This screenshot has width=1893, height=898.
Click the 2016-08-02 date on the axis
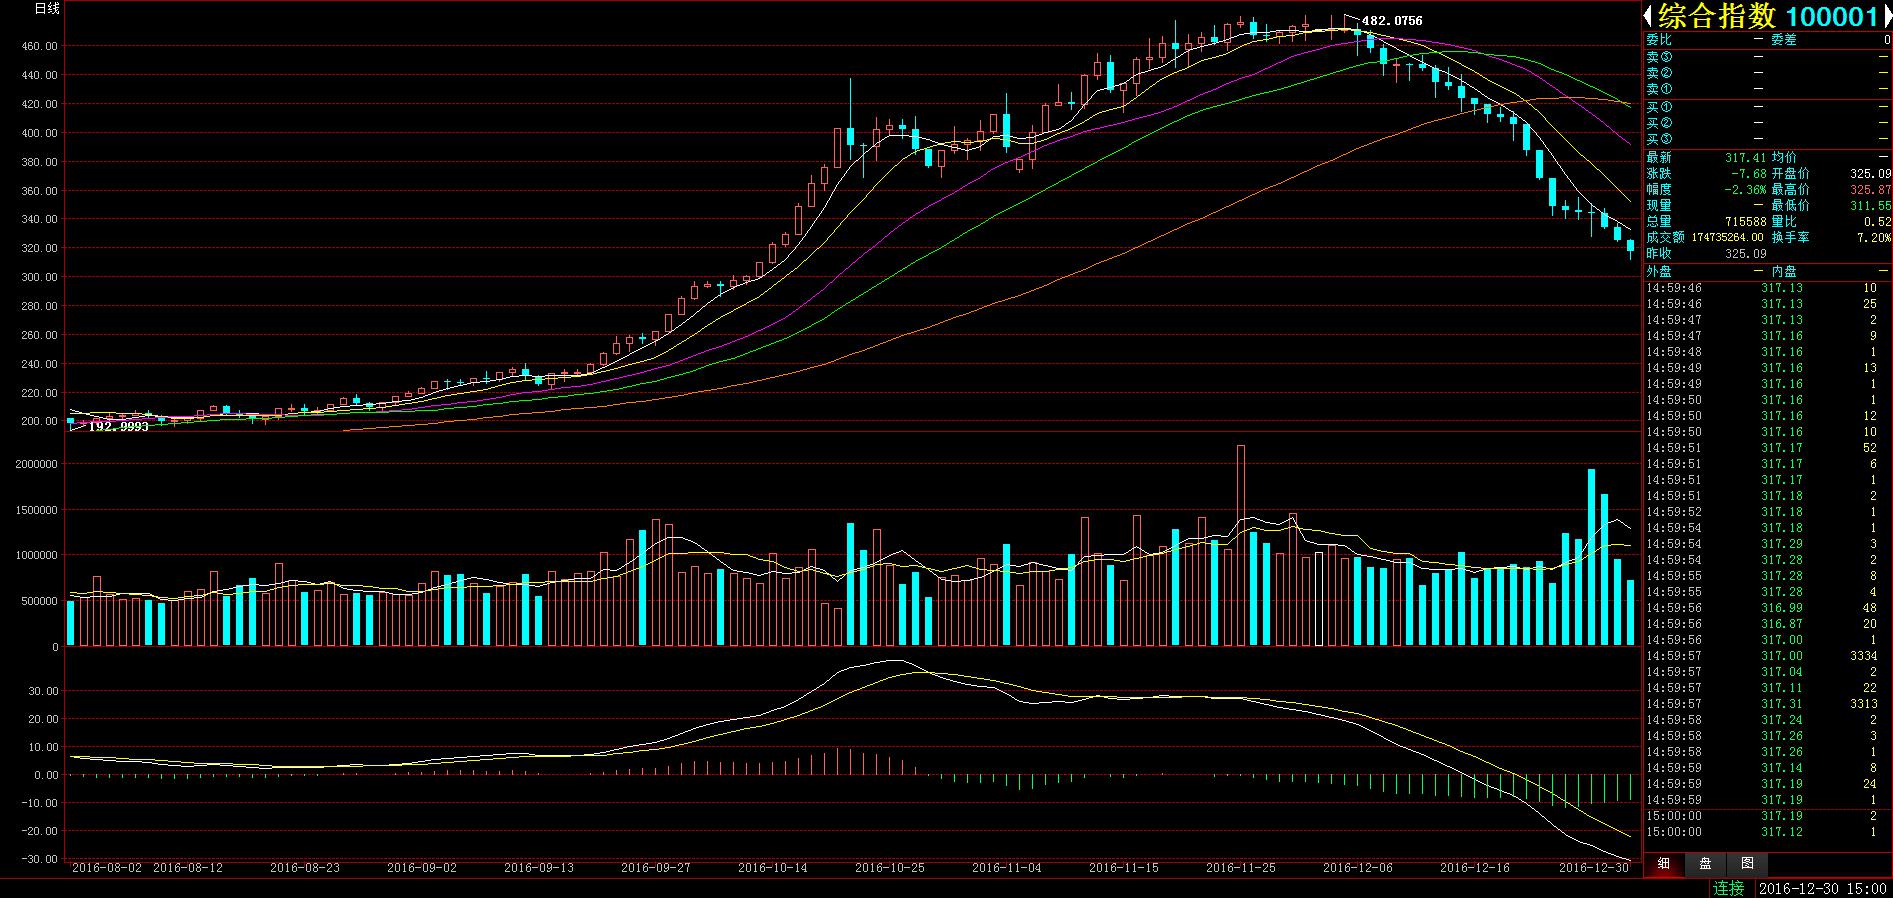tap(107, 868)
